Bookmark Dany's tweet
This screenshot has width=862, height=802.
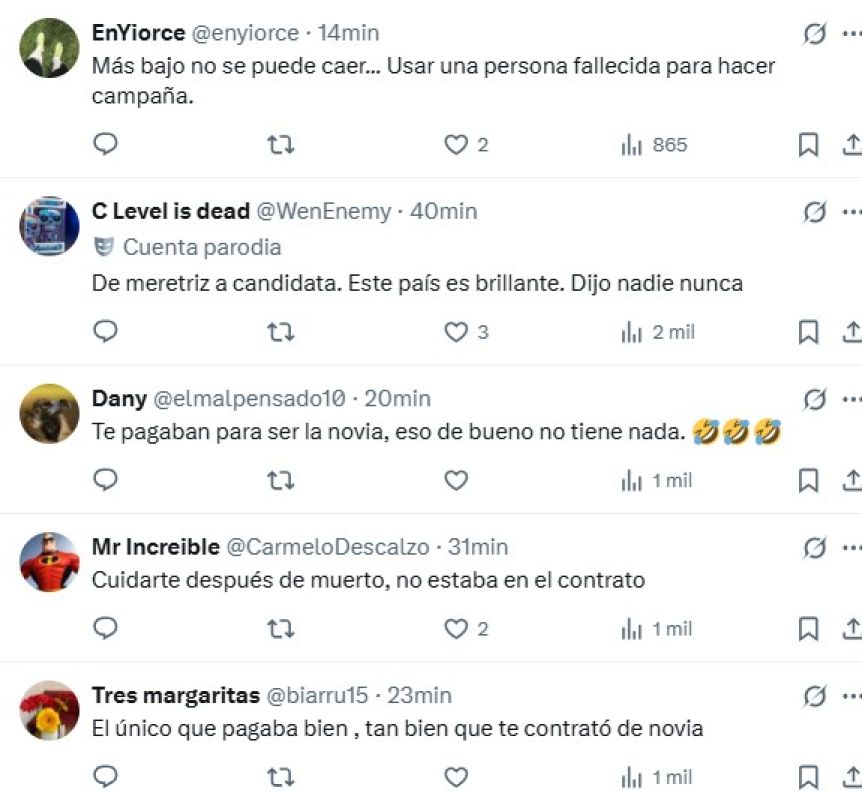click(x=808, y=481)
